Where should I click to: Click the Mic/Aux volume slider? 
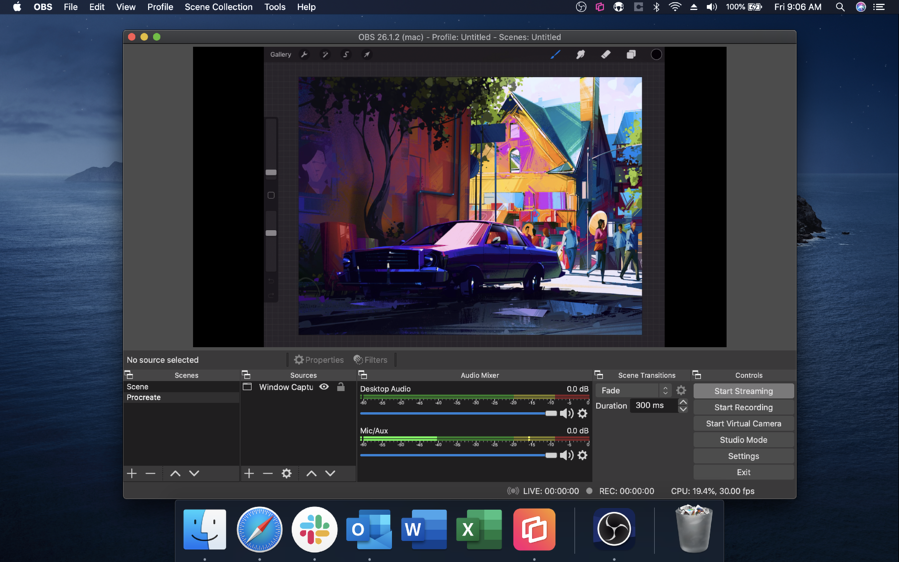(x=458, y=455)
